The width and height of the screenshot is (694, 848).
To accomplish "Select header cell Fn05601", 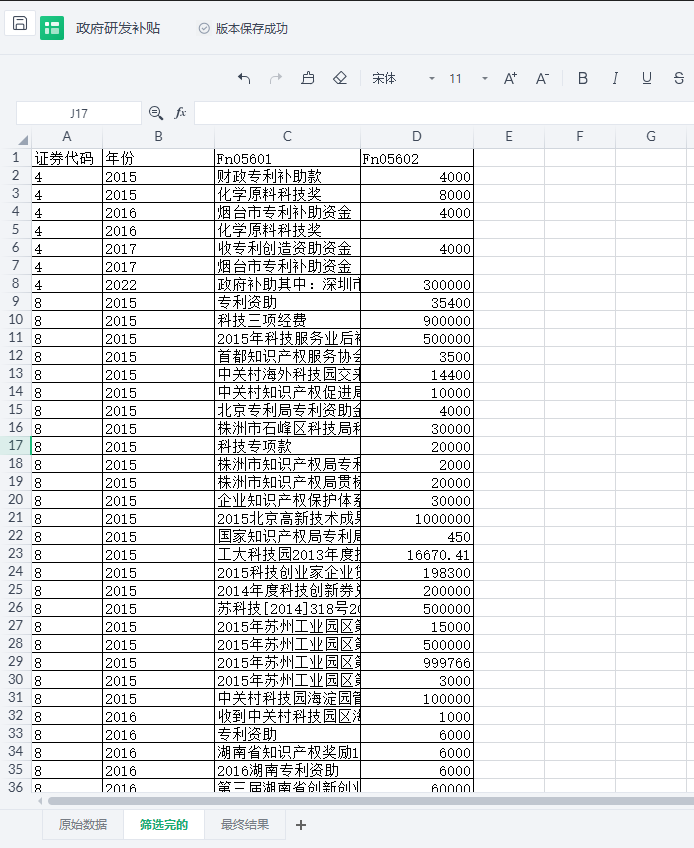I will [x=287, y=158].
